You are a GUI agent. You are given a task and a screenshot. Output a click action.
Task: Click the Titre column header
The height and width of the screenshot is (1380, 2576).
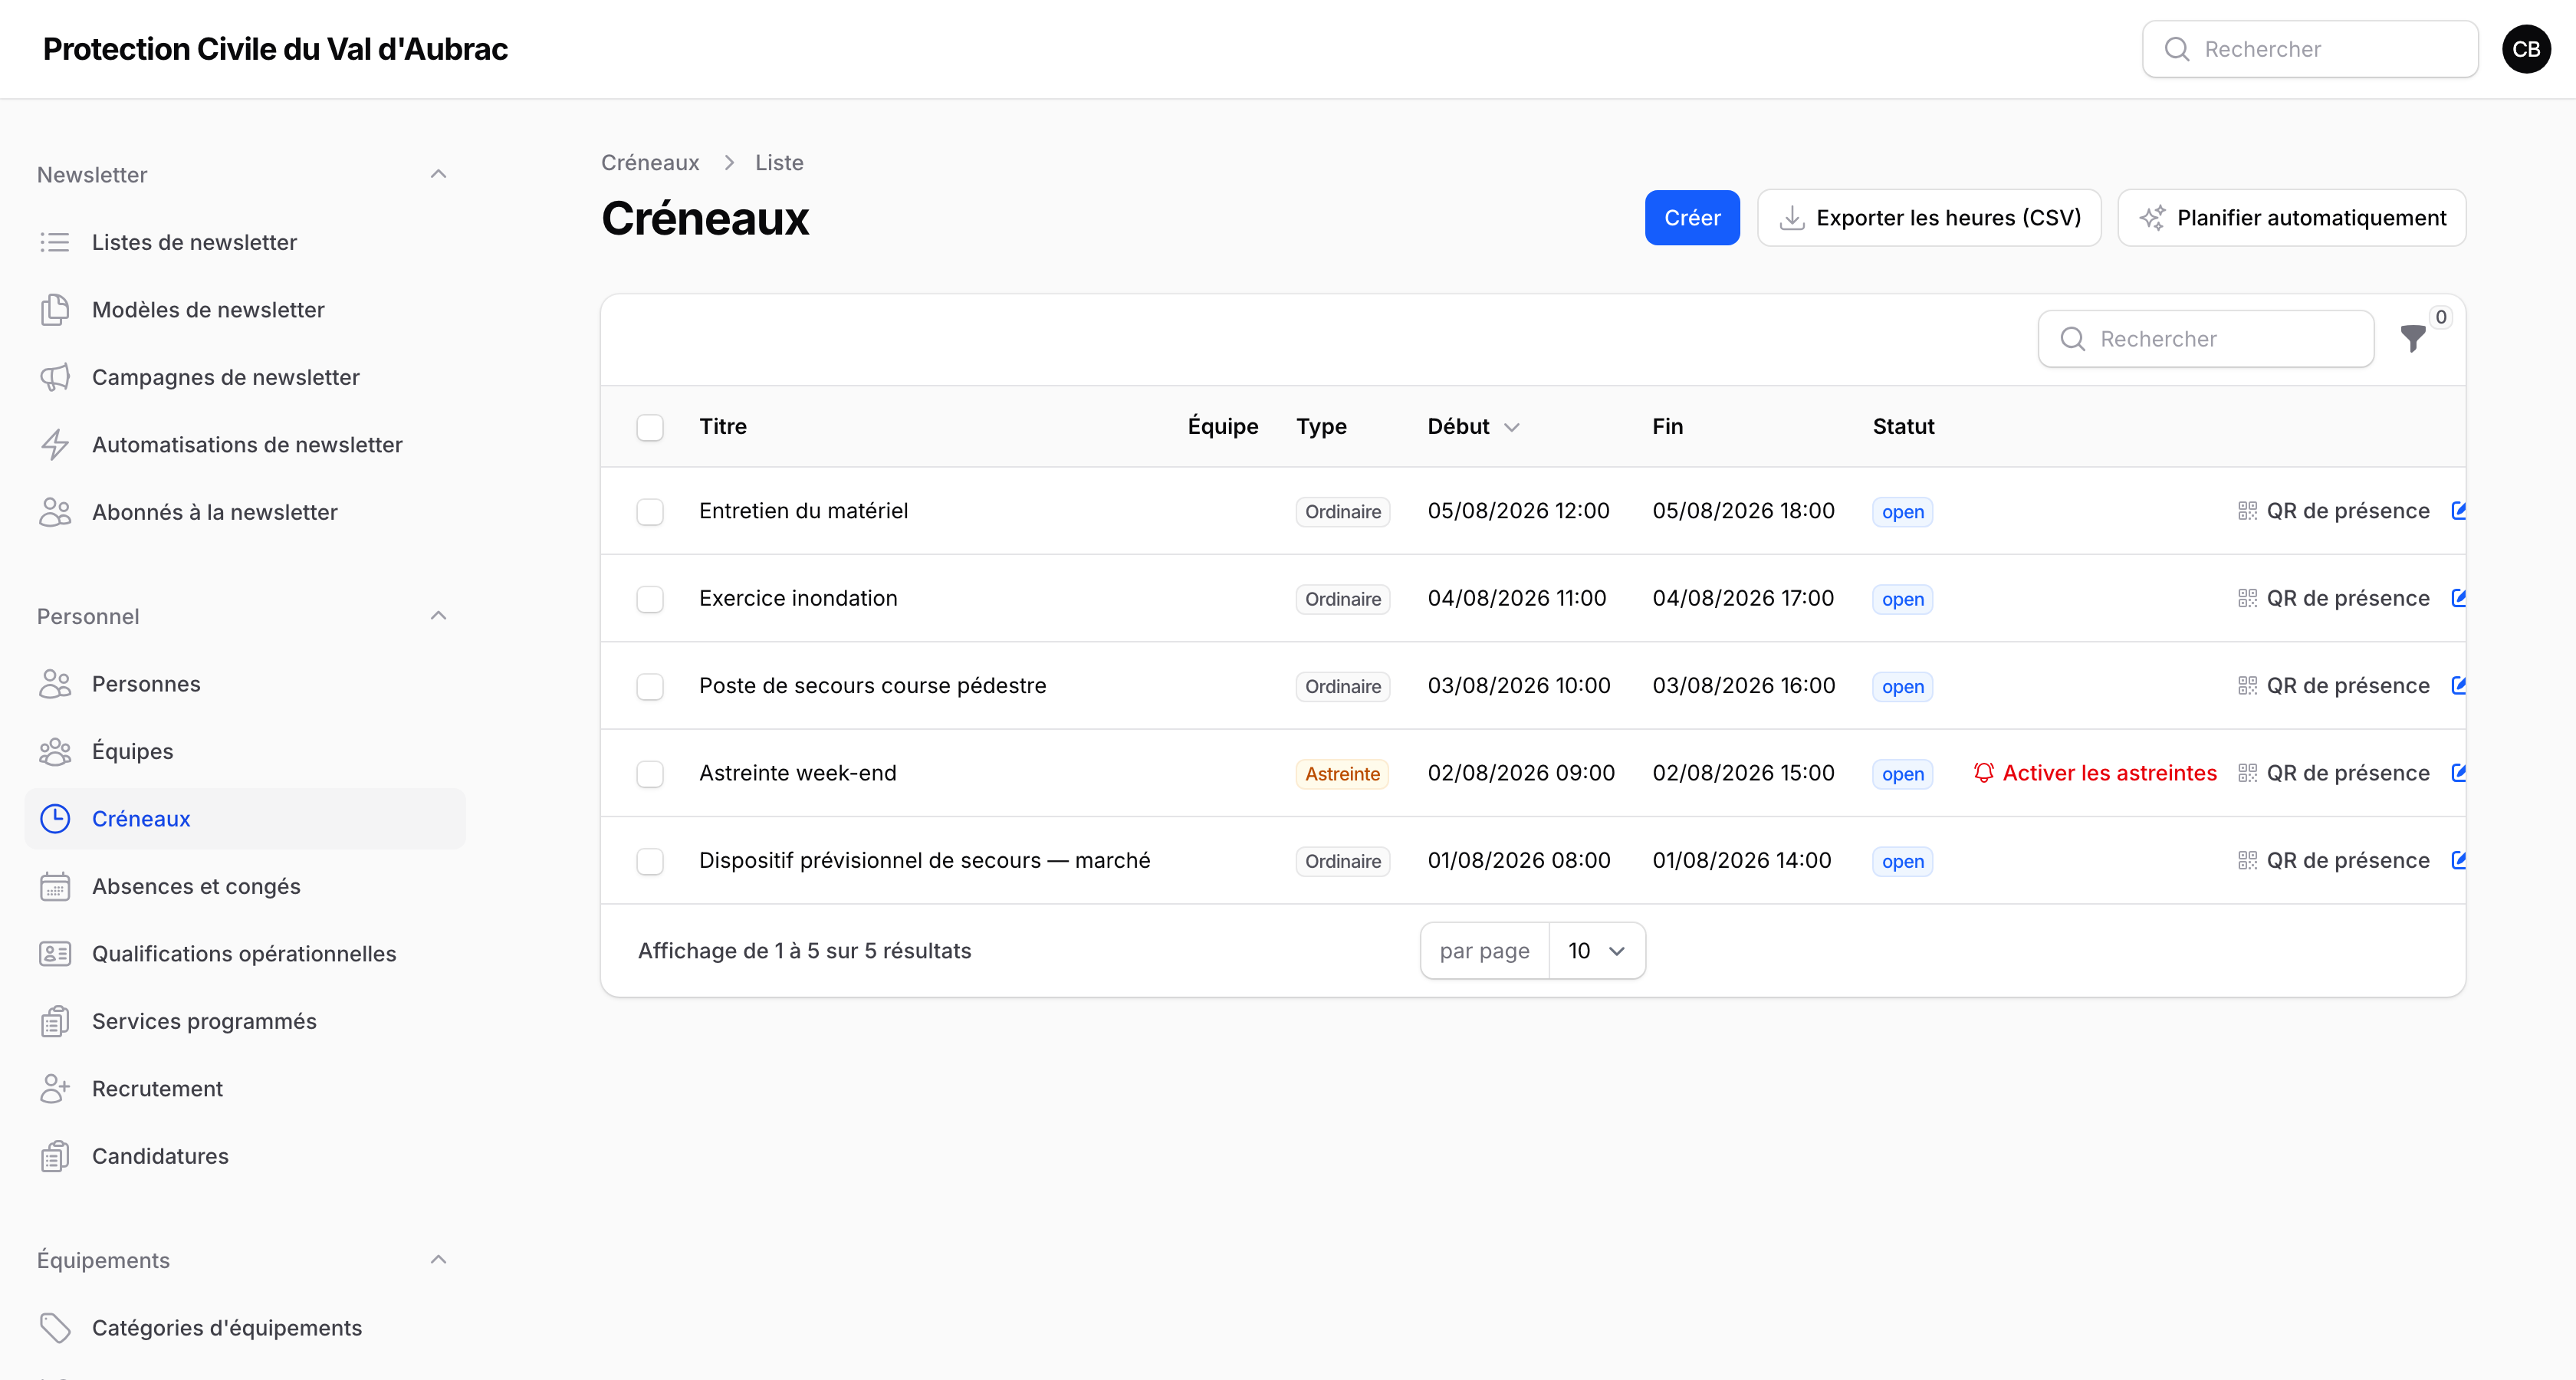[x=723, y=427]
